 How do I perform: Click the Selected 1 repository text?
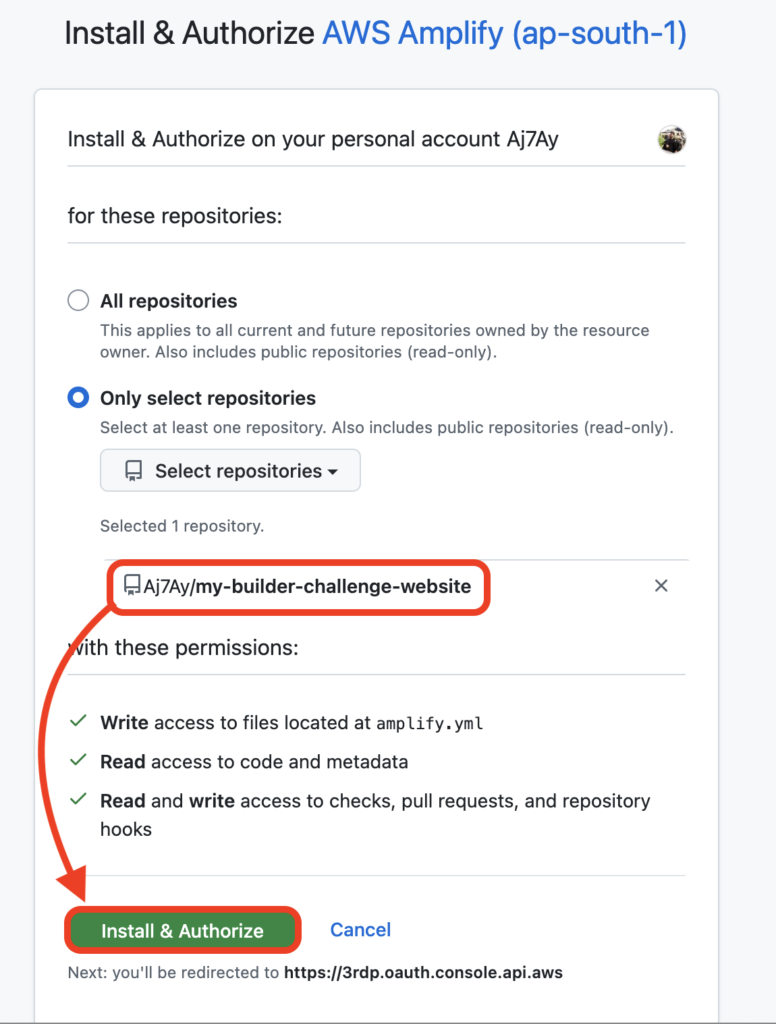pyautogui.click(x=182, y=526)
